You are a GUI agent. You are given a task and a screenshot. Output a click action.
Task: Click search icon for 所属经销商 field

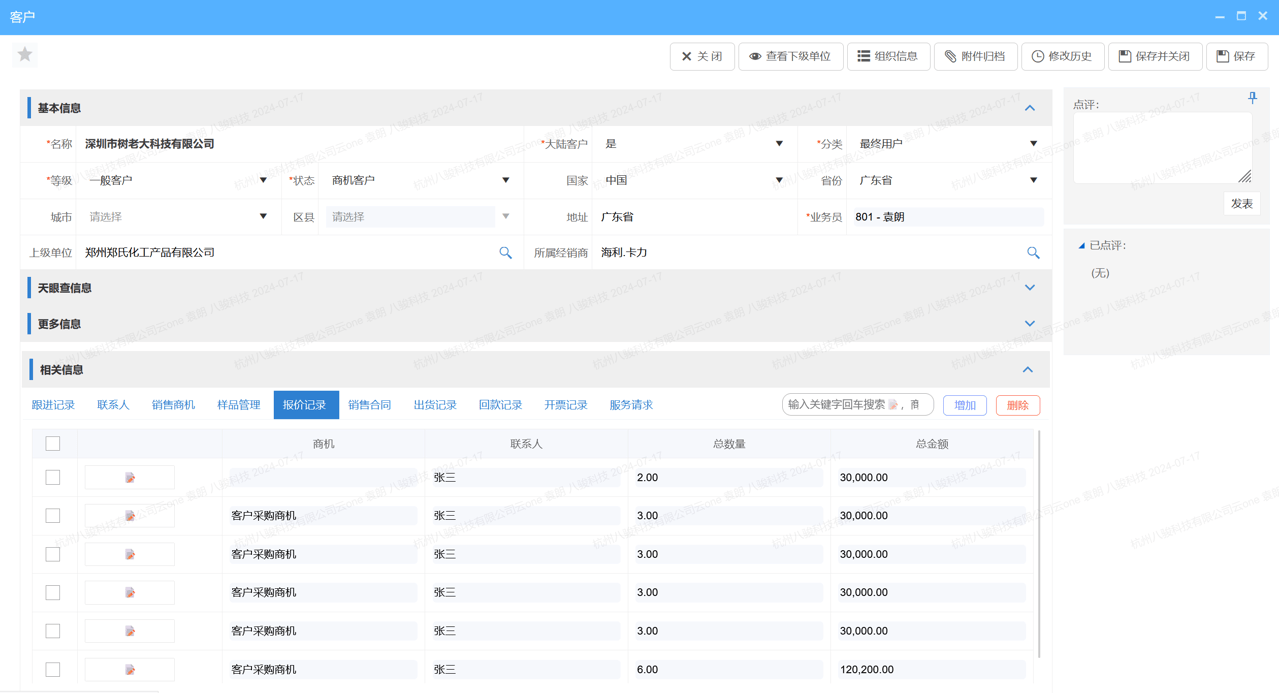1033,253
